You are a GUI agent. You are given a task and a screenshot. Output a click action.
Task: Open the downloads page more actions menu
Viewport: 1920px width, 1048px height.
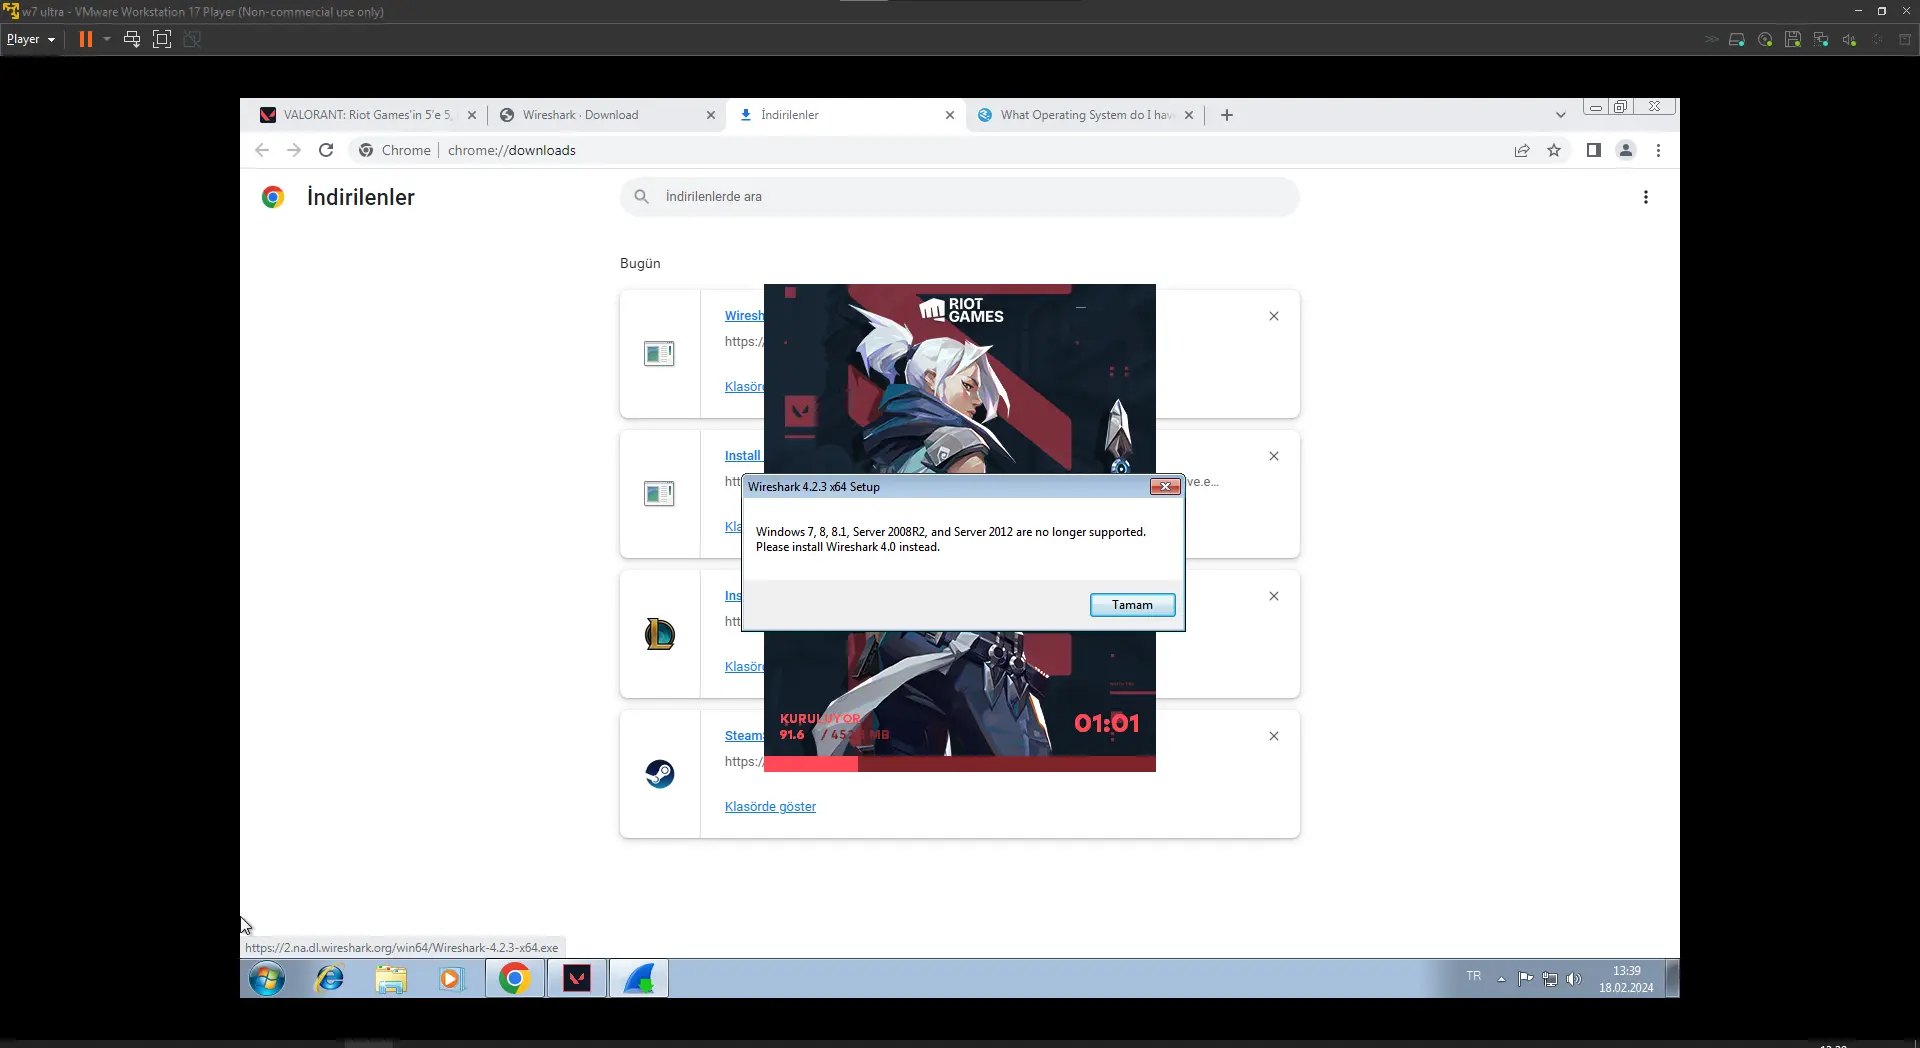tap(1646, 197)
